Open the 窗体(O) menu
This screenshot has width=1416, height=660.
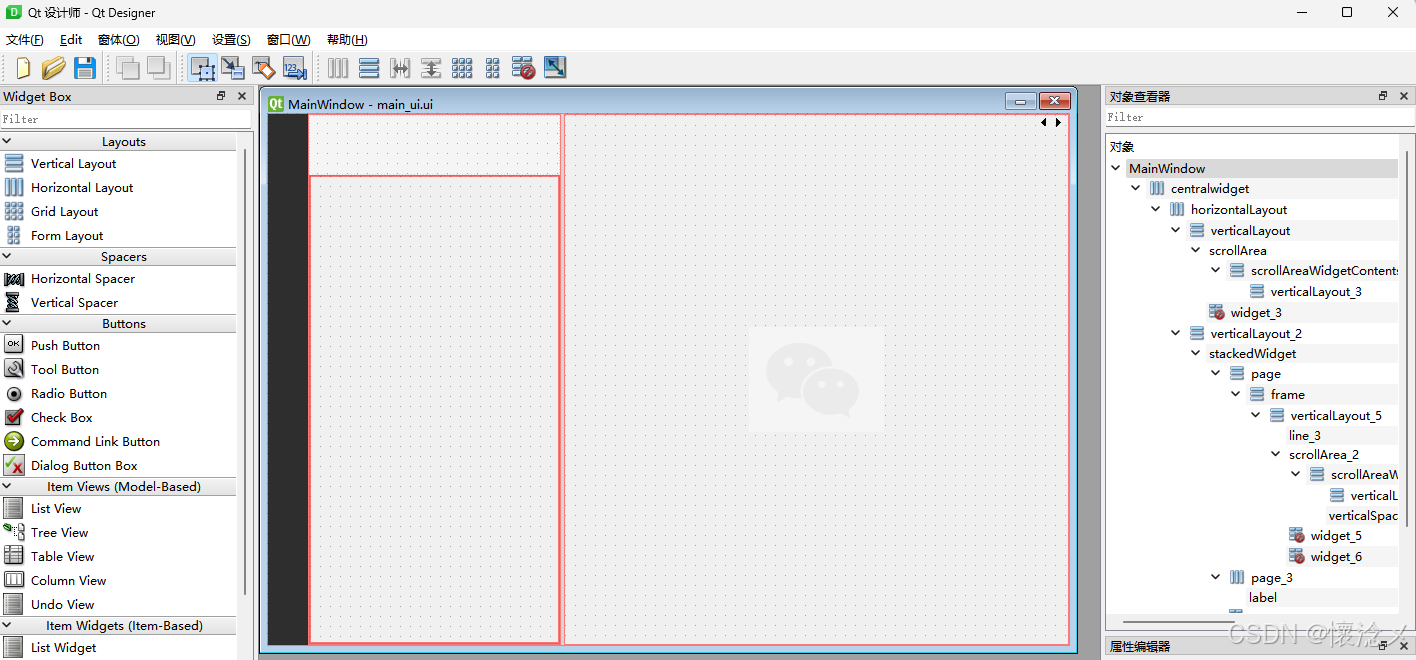tap(119, 39)
